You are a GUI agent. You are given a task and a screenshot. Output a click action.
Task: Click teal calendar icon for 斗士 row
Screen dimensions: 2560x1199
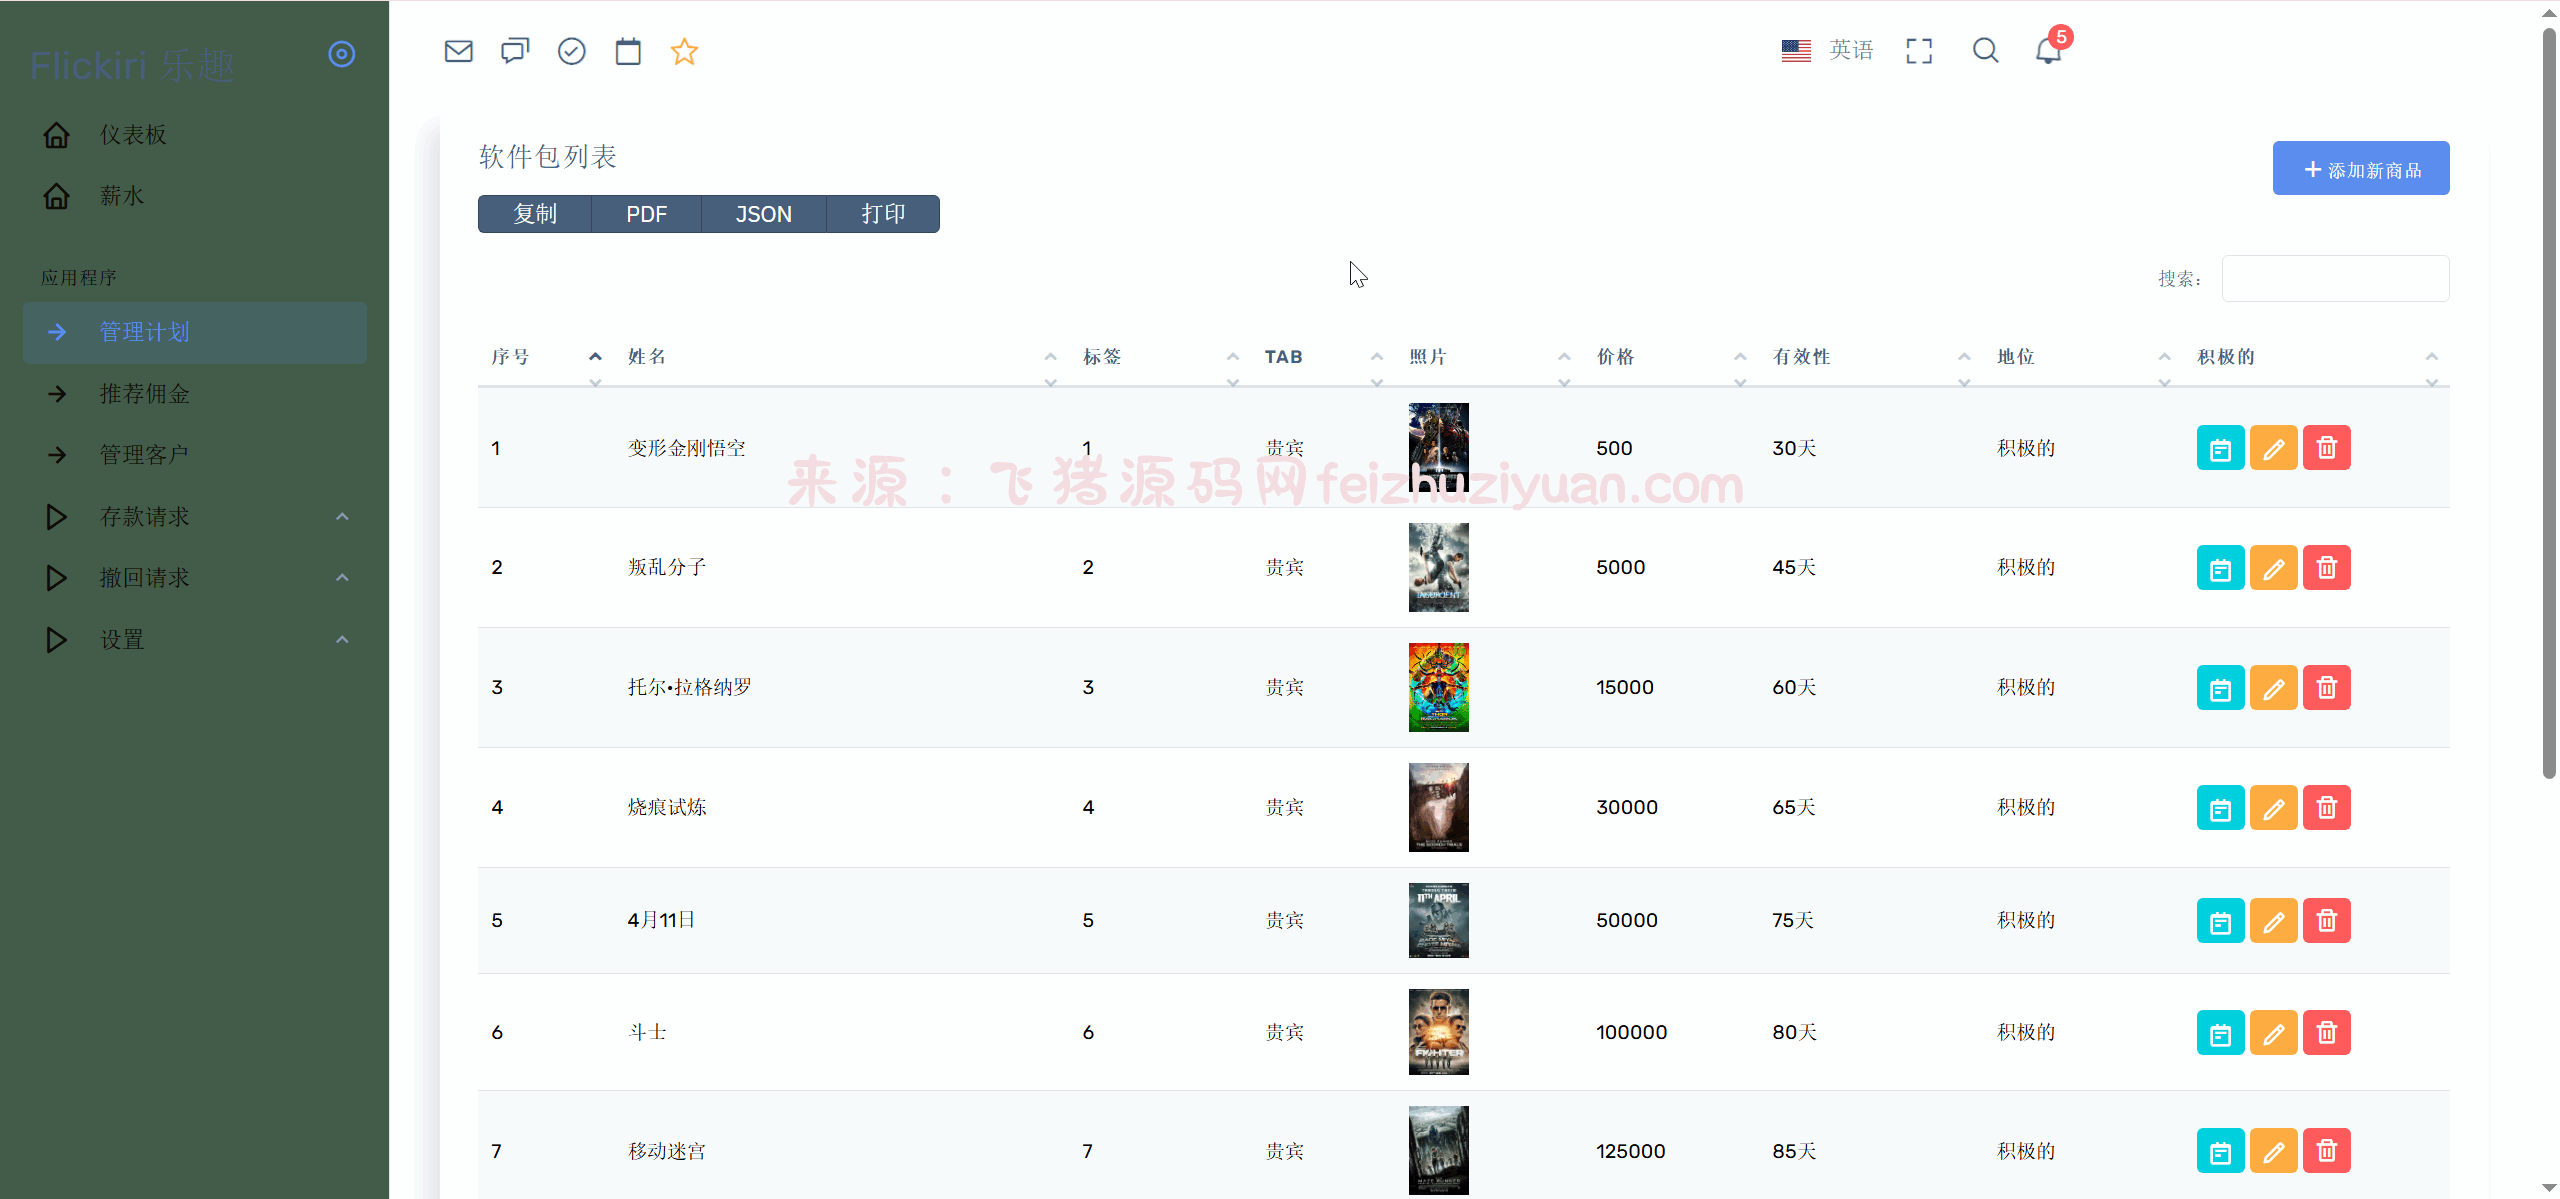tap(2220, 1033)
